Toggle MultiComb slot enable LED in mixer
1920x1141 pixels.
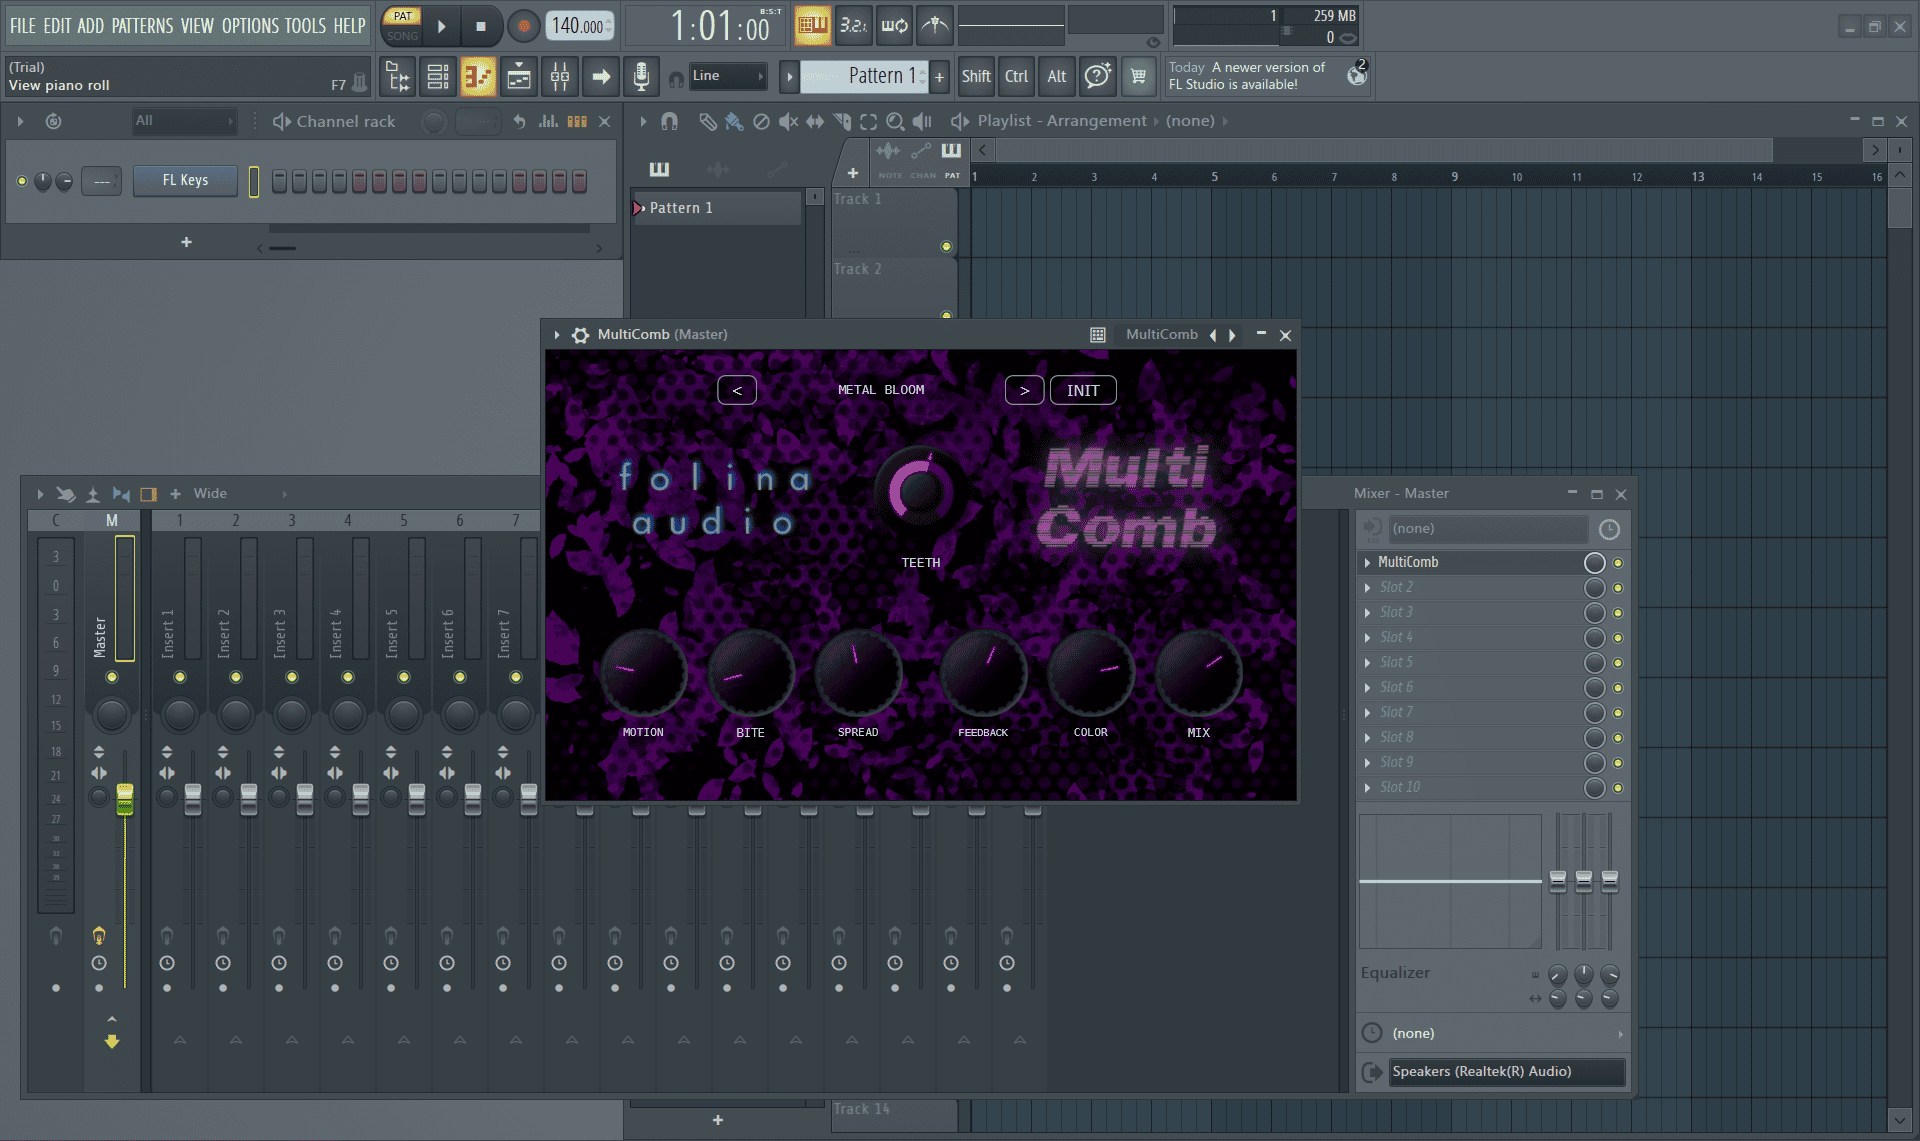(x=1618, y=563)
